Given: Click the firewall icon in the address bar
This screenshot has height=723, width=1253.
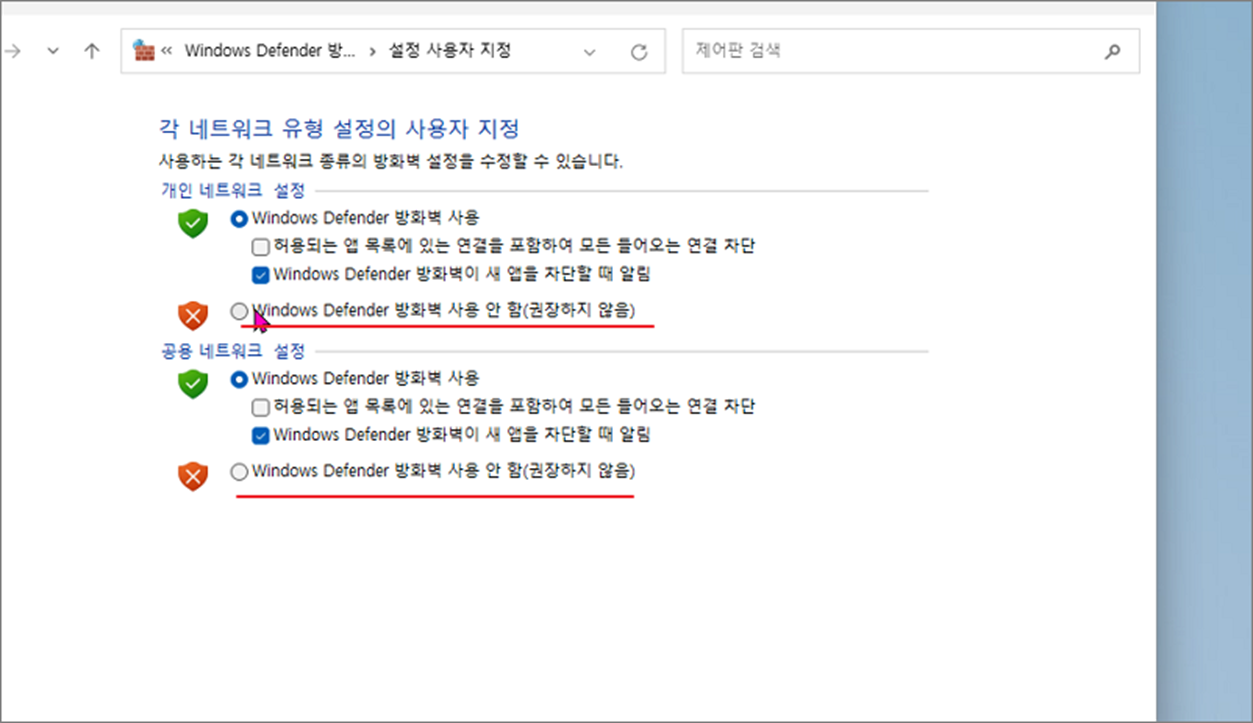Looking at the screenshot, I should 144,51.
